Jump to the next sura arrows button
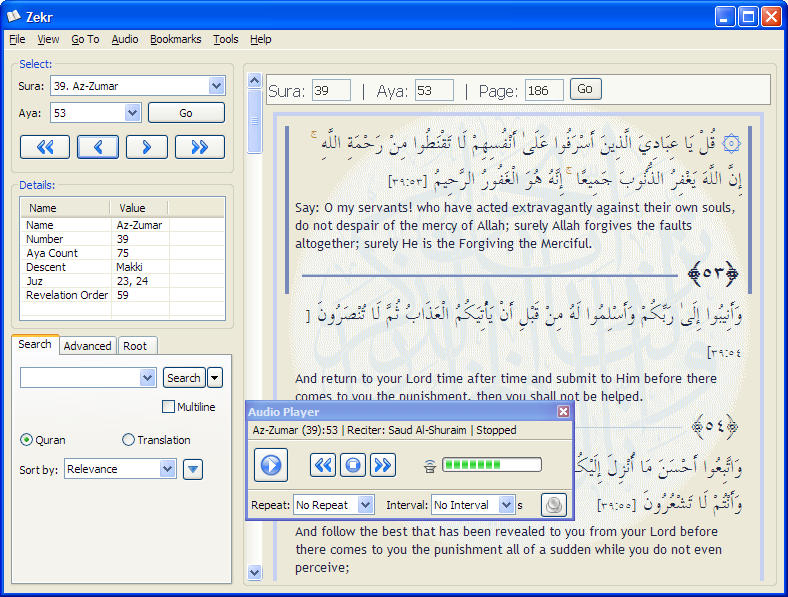The width and height of the screenshot is (788, 597). 200,147
